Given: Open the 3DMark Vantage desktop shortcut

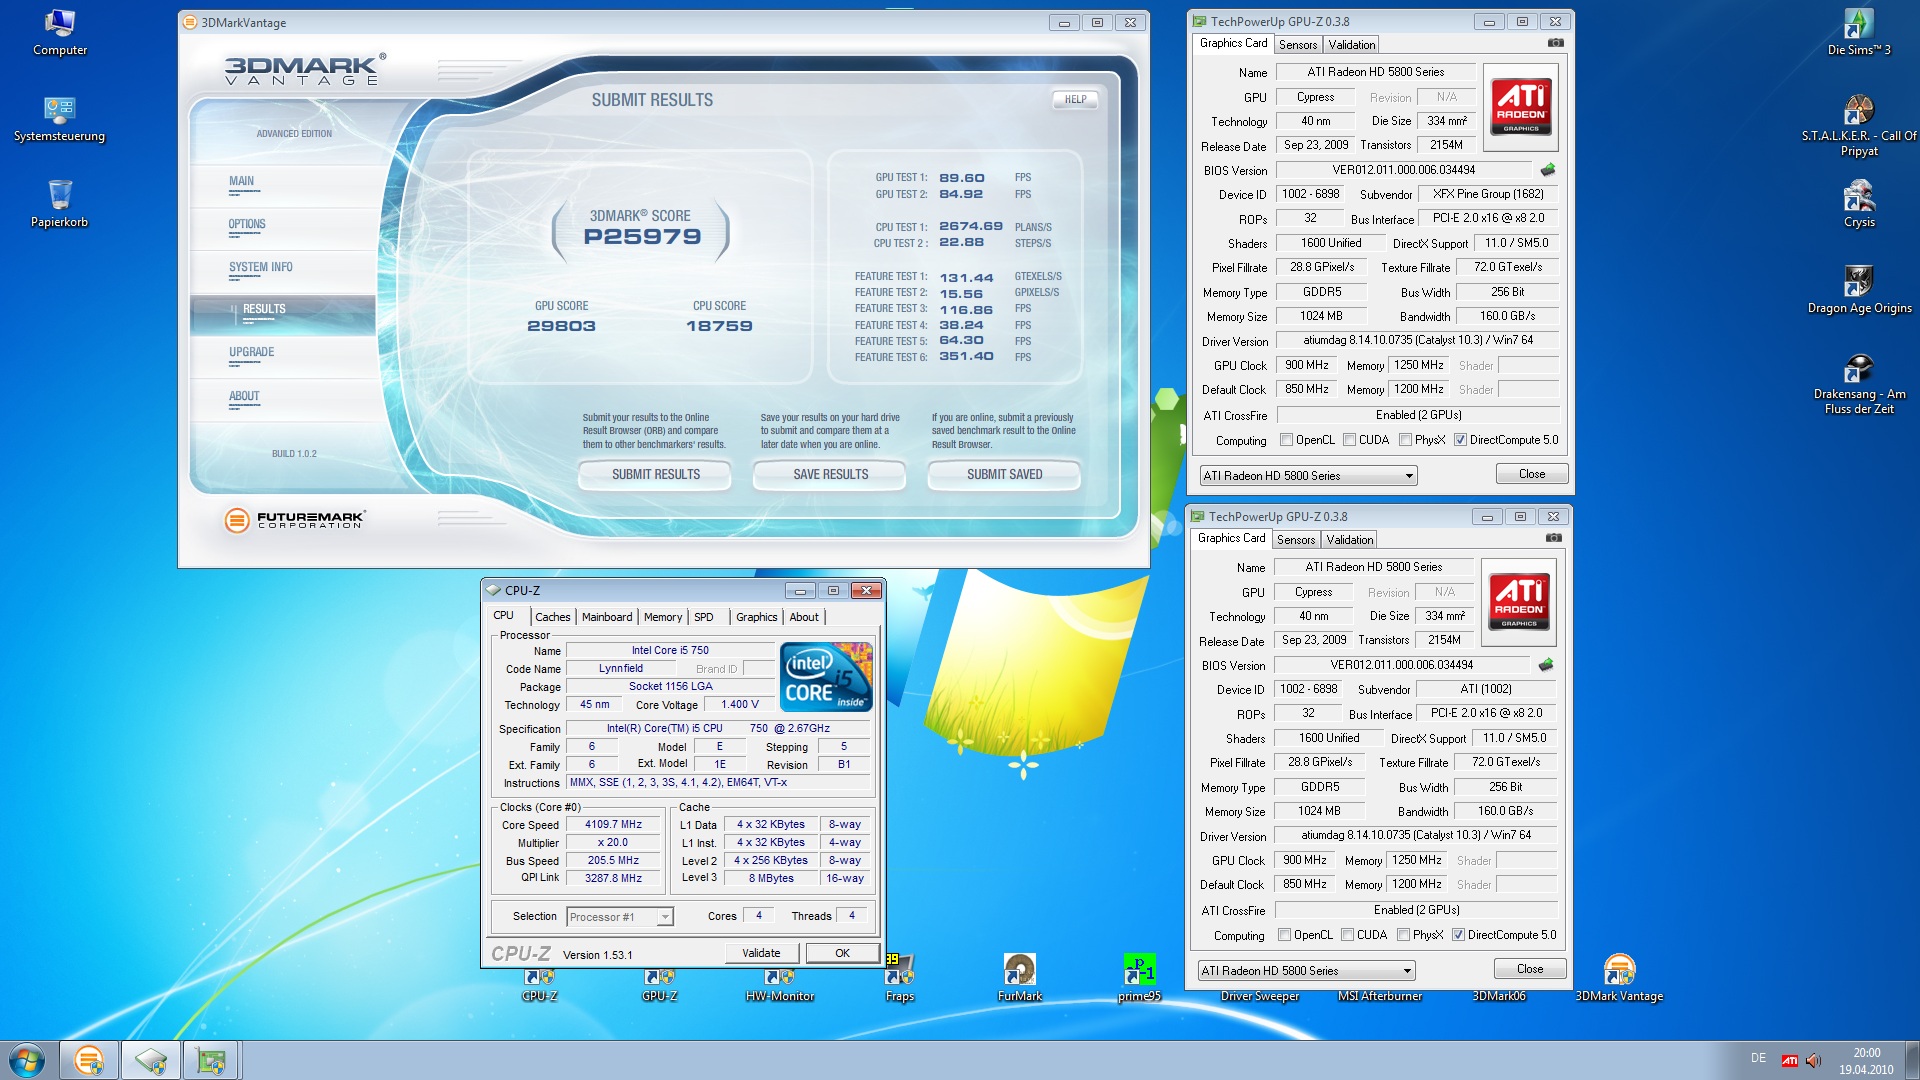Looking at the screenshot, I should pyautogui.click(x=1619, y=978).
